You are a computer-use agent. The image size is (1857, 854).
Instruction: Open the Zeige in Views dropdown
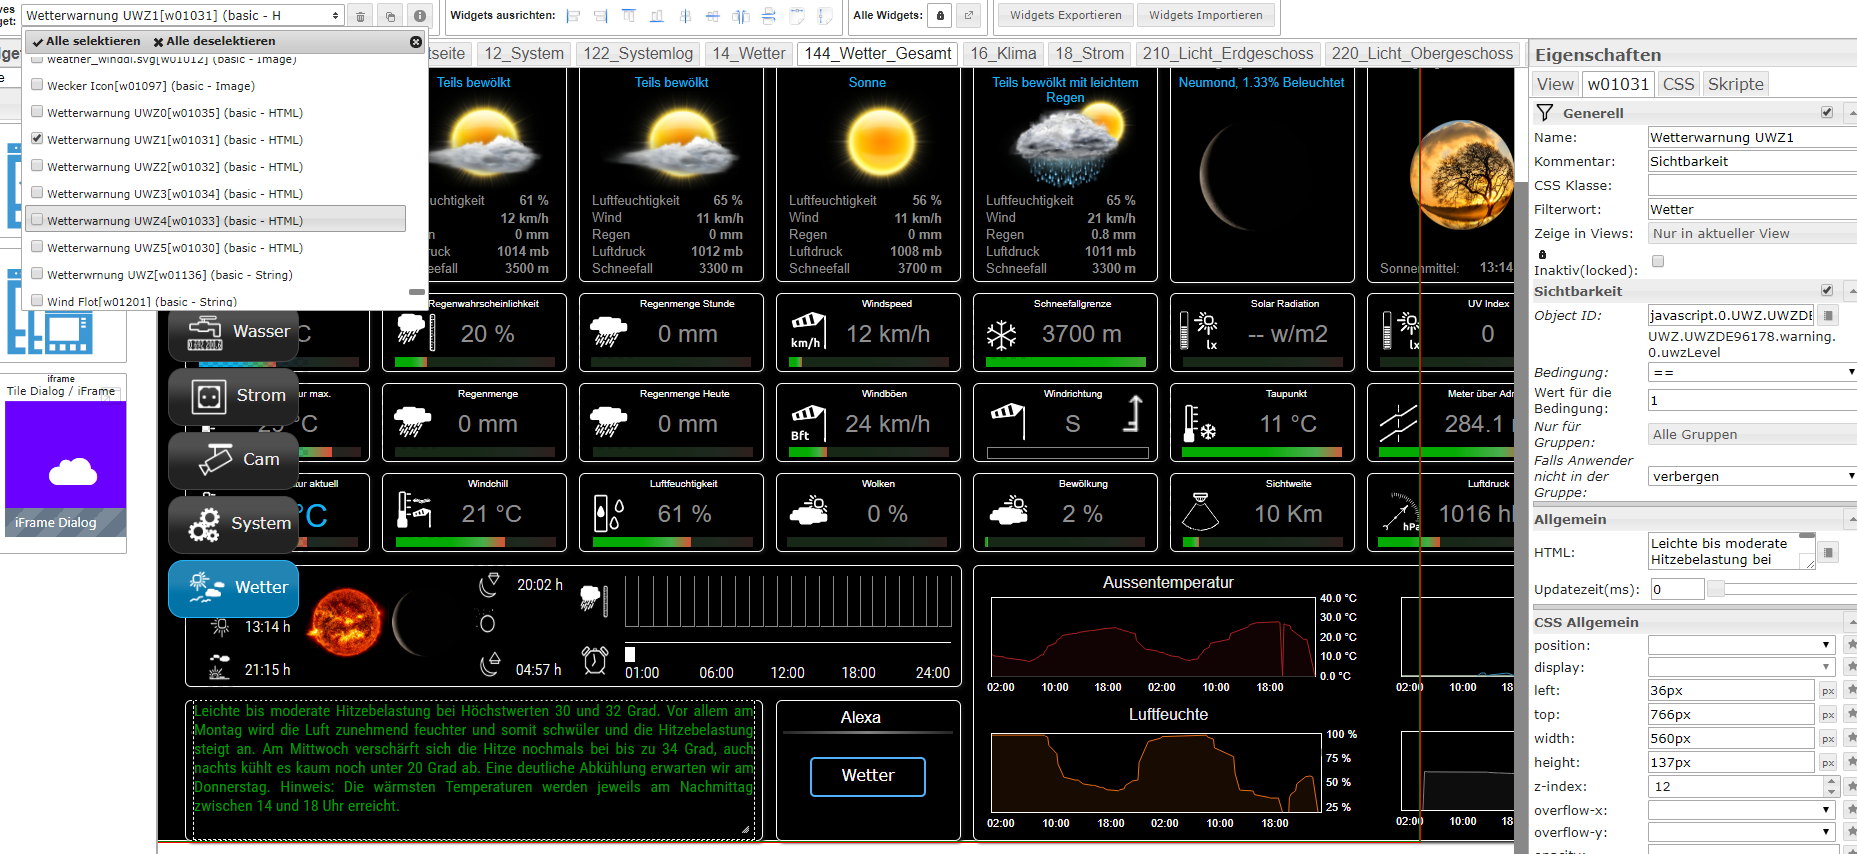point(1752,234)
